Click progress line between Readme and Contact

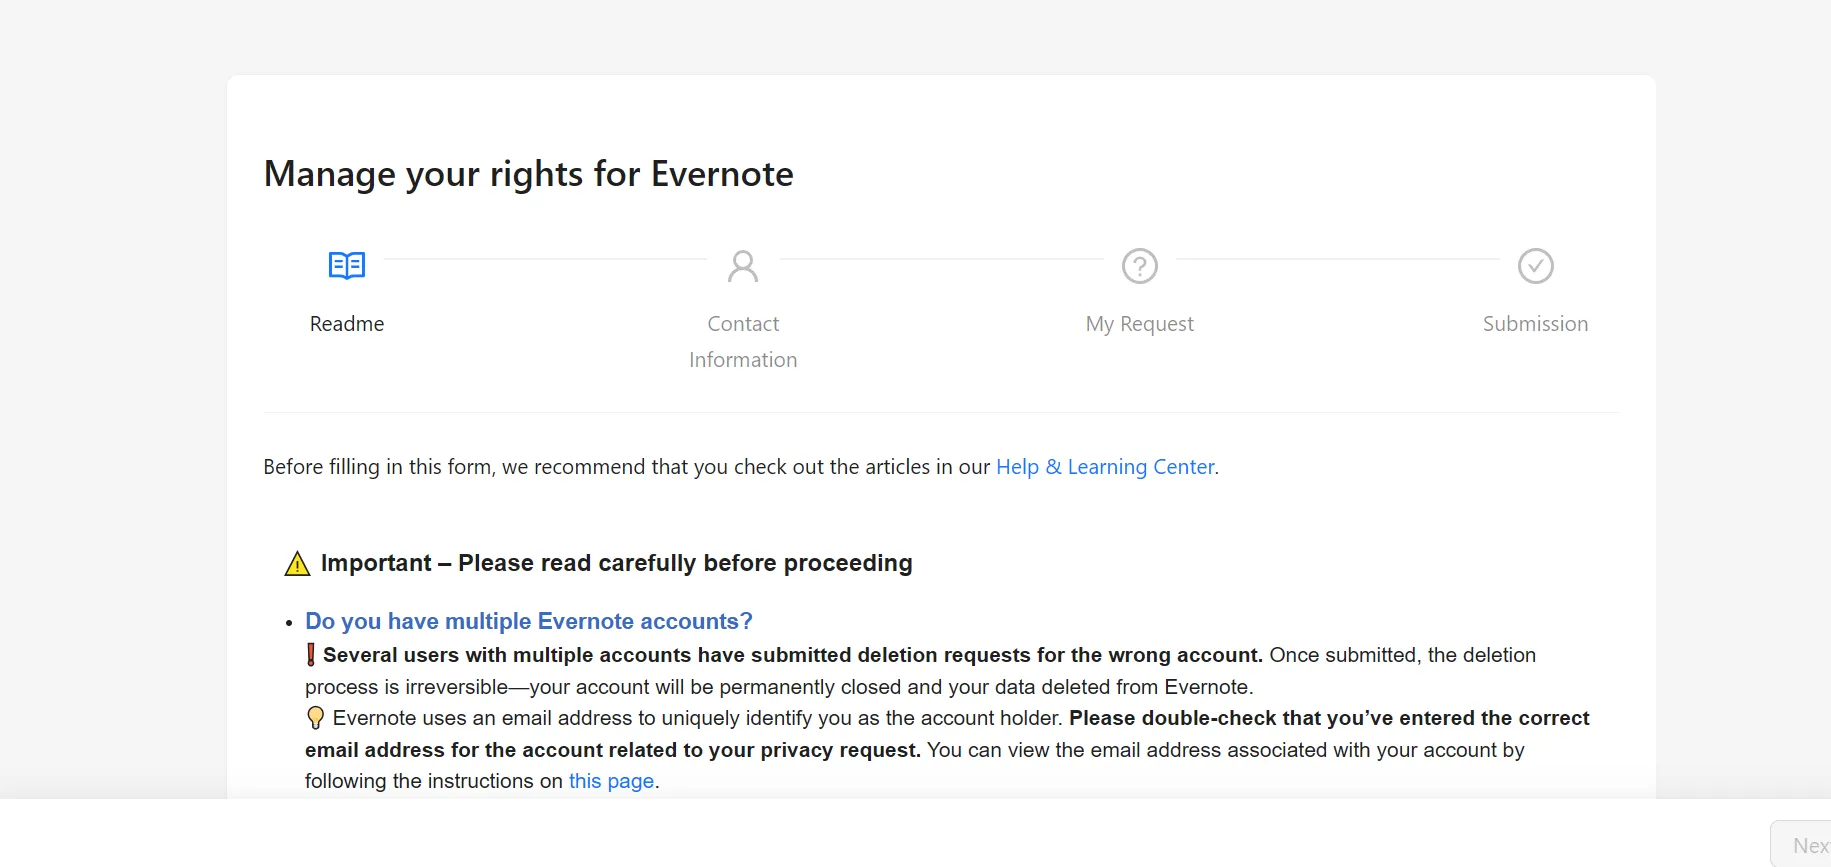click(545, 259)
